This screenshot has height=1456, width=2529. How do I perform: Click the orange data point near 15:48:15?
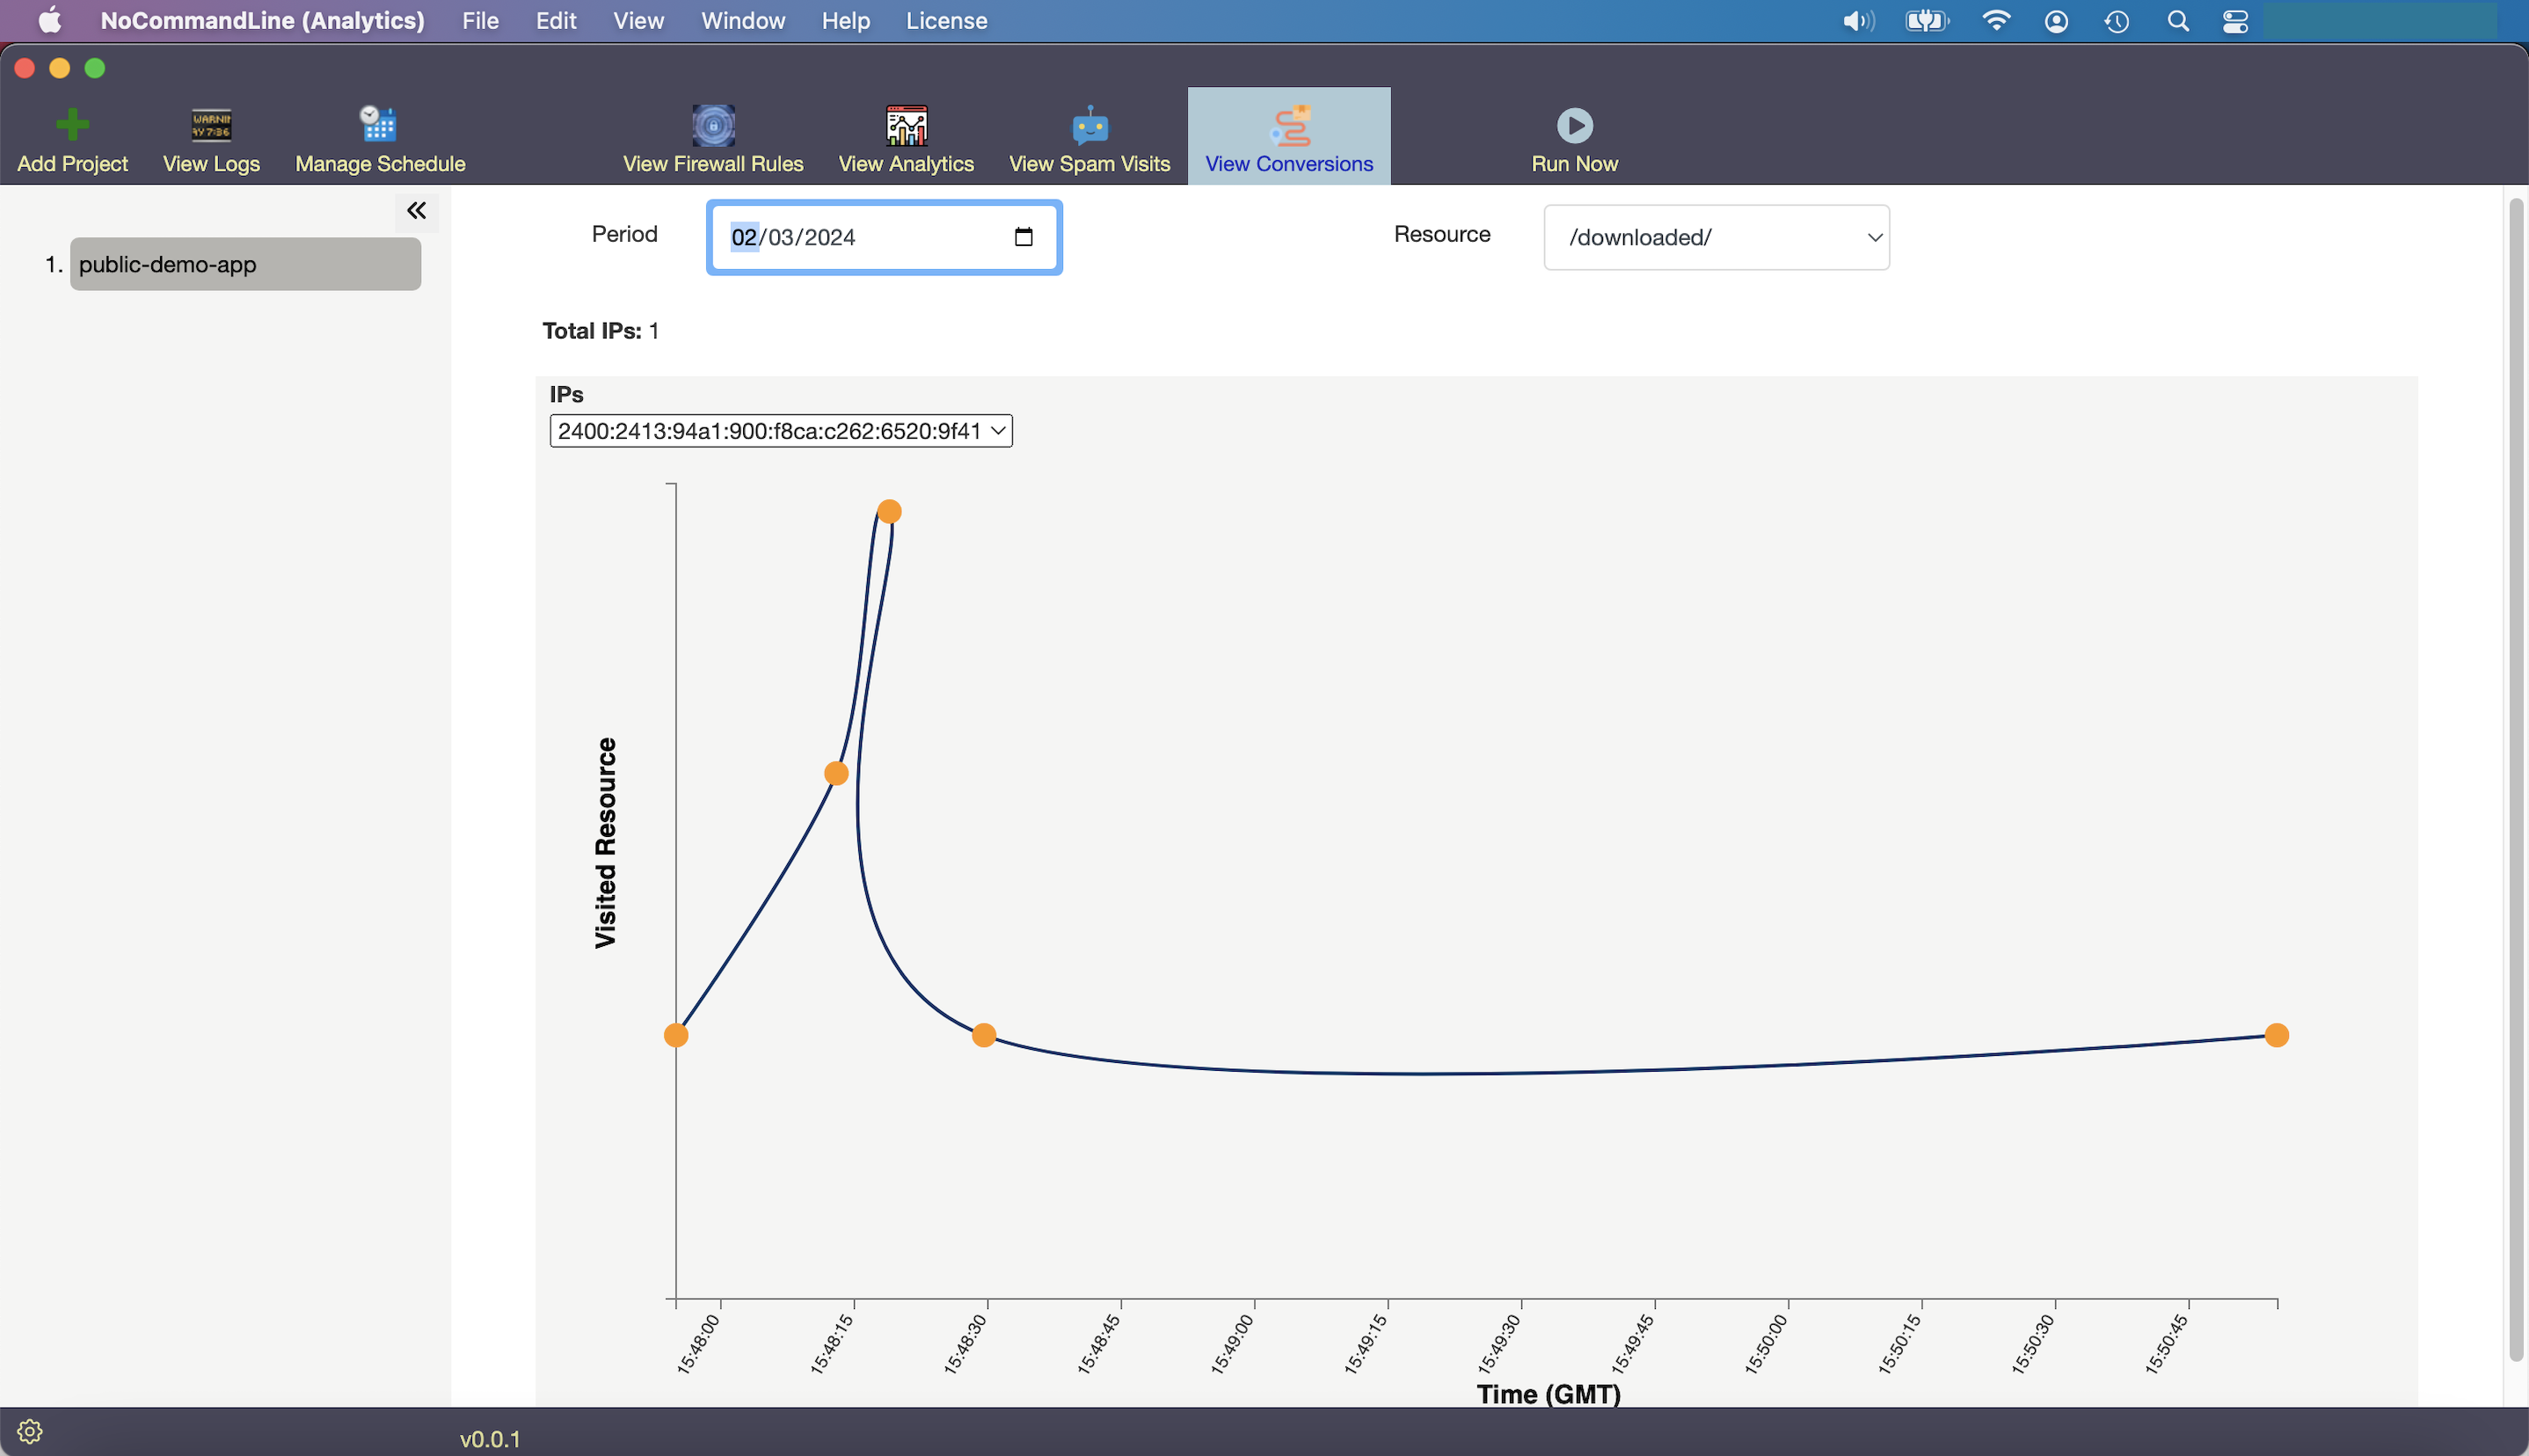836,773
